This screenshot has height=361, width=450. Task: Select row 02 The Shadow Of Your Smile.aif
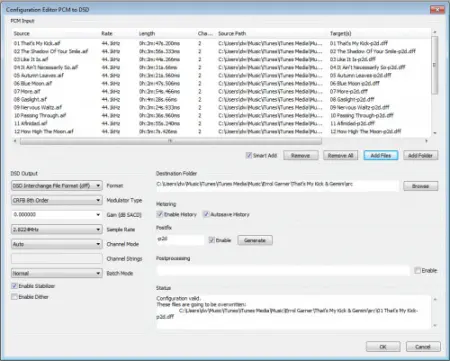[x=221, y=51]
